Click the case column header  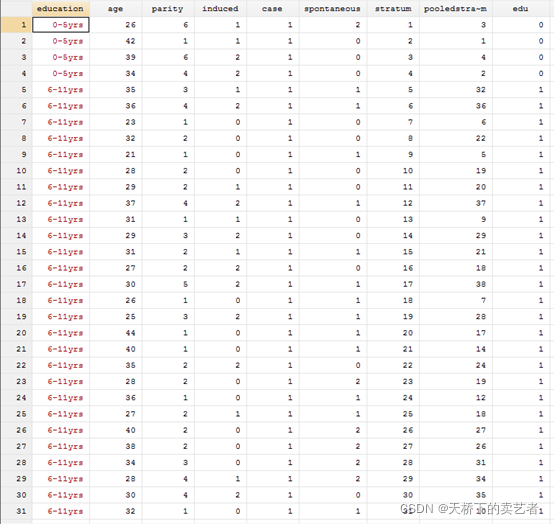(x=272, y=8)
